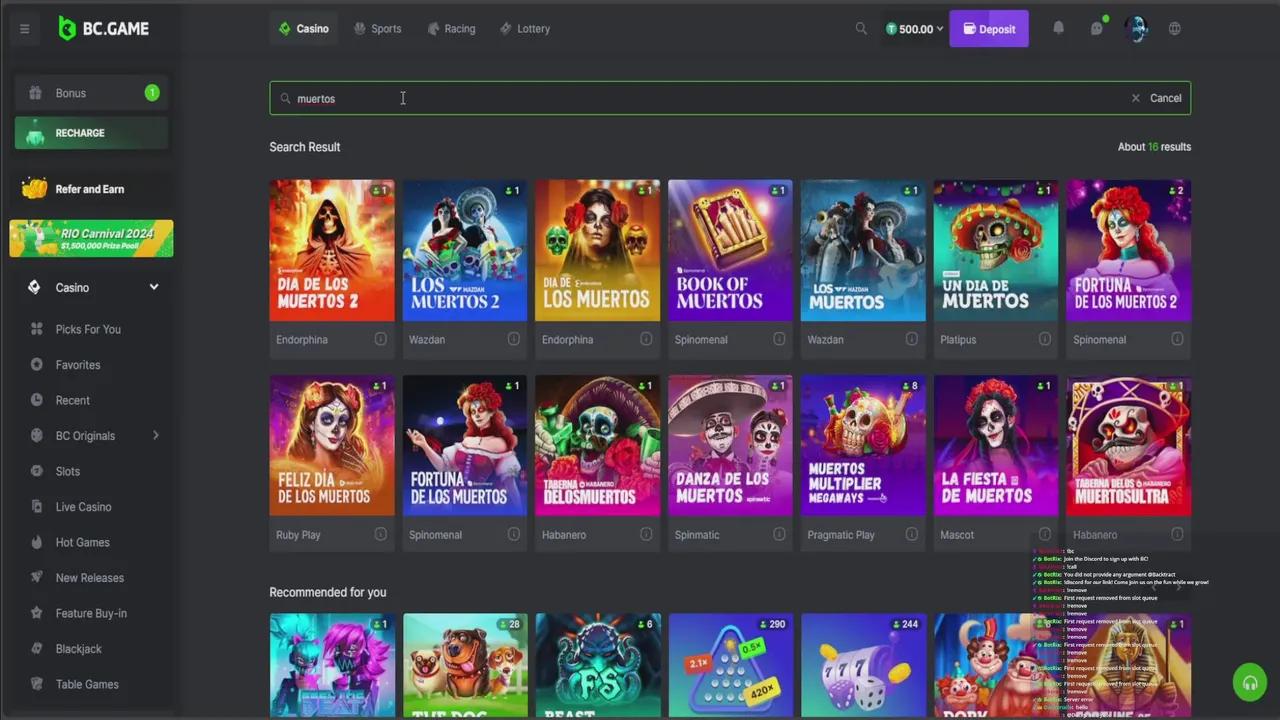Open the Bonus button
This screenshot has height=720, width=1280.
91,93
